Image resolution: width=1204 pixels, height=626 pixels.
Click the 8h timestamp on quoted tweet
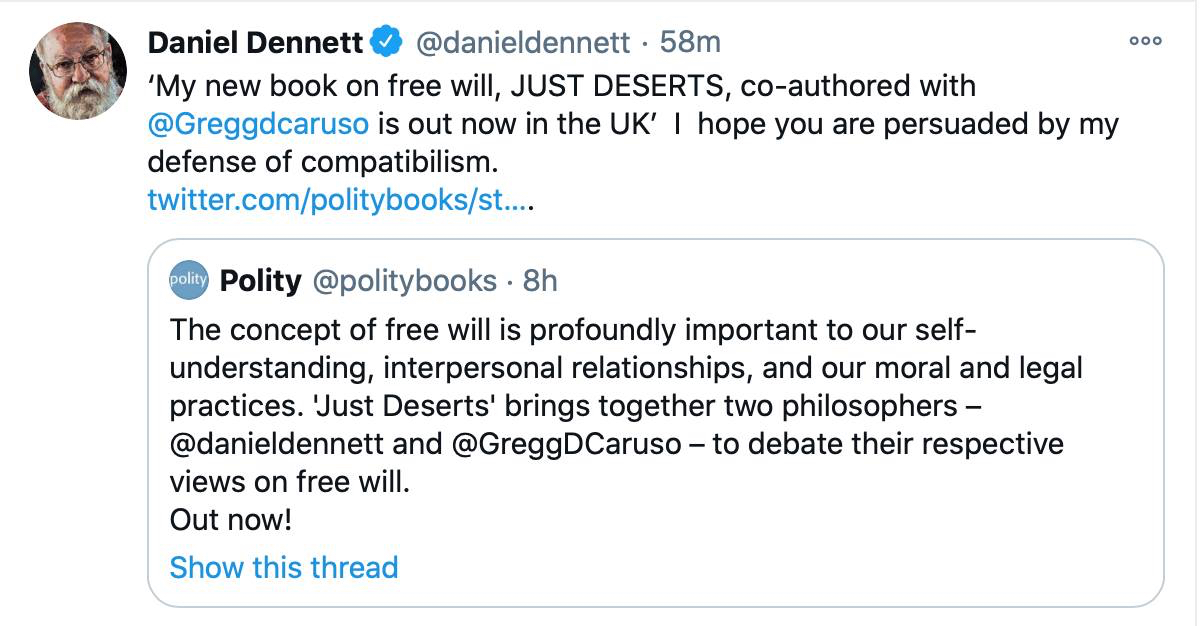tap(540, 281)
